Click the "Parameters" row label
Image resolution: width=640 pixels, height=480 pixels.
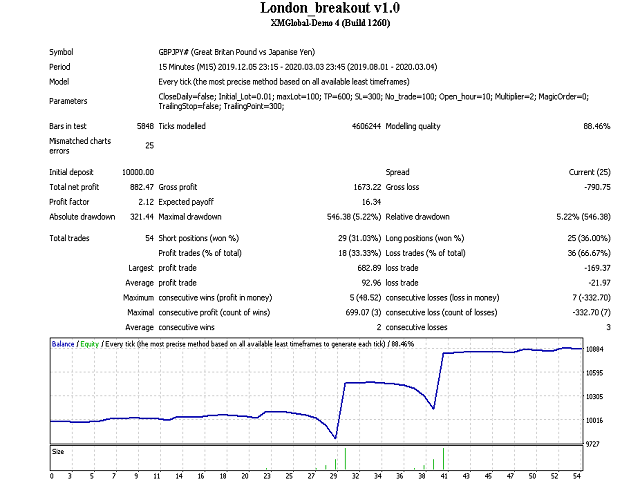pyautogui.click(x=68, y=101)
